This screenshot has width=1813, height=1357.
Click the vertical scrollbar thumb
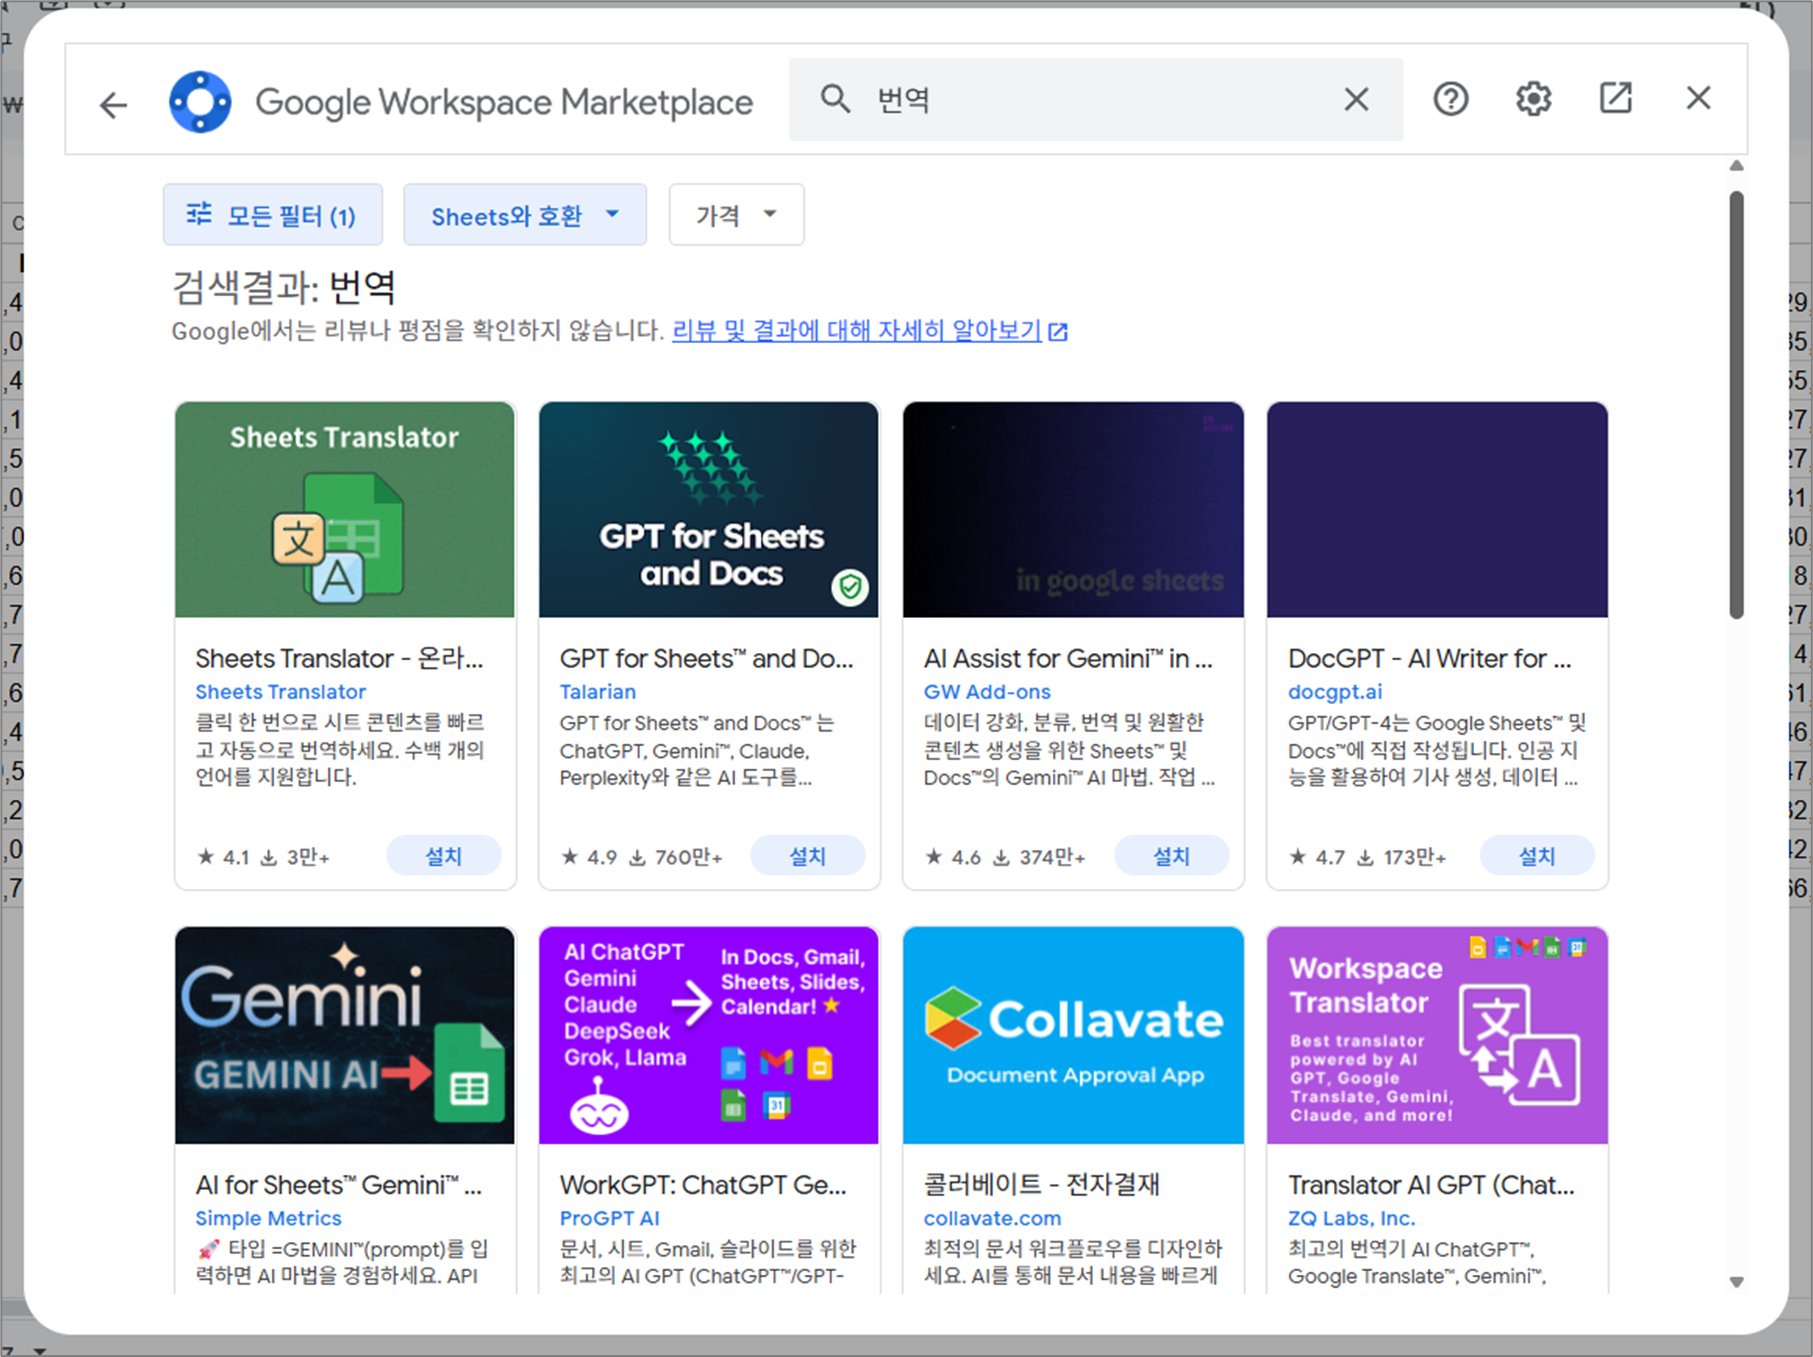point(1737,405)
